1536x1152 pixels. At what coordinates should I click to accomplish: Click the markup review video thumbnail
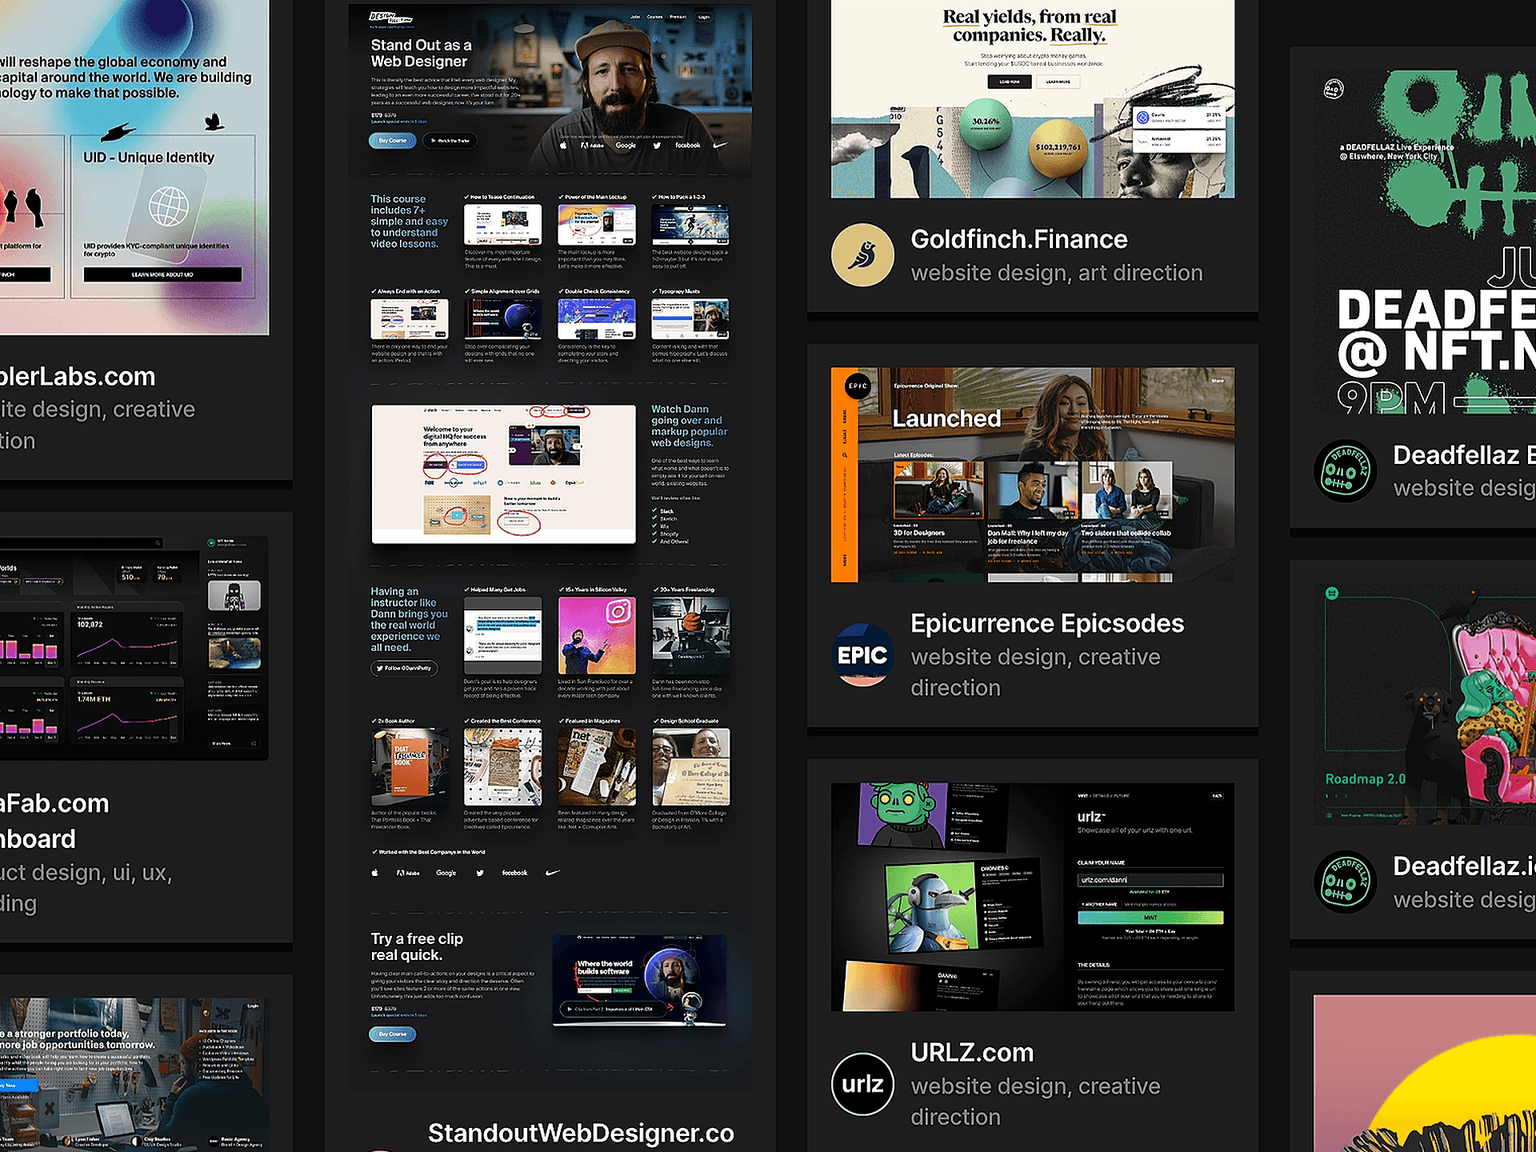click(x=504, y=474)
